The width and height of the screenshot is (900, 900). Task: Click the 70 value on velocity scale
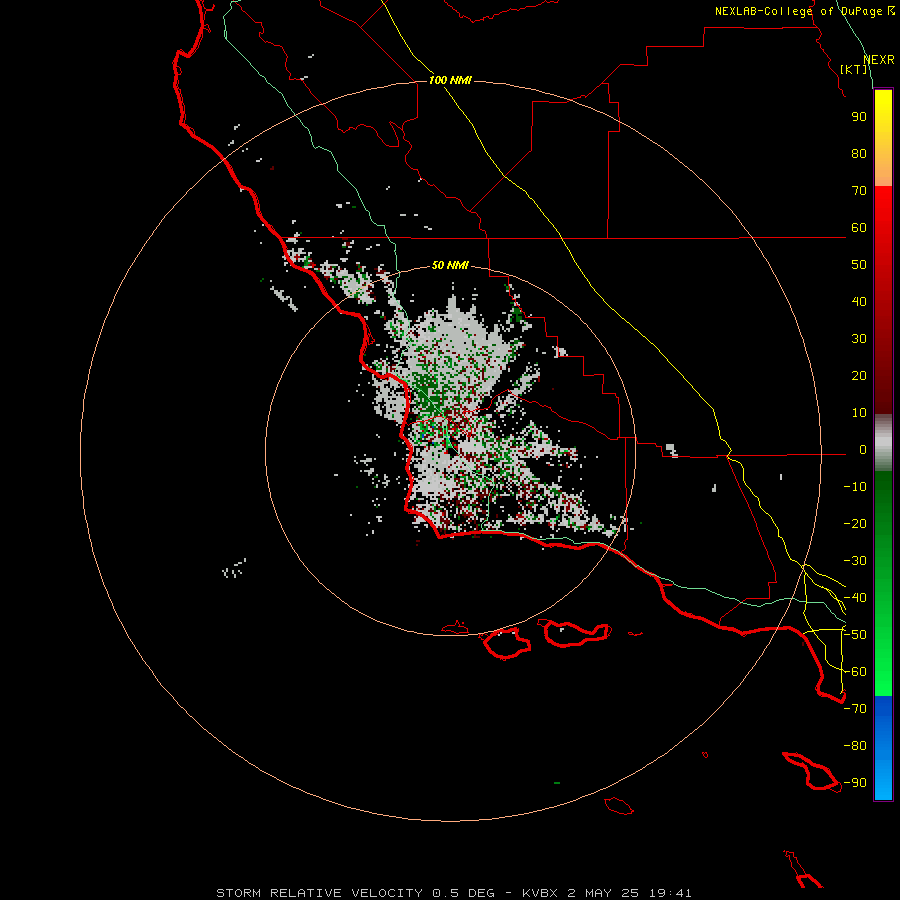coord(859,191)
